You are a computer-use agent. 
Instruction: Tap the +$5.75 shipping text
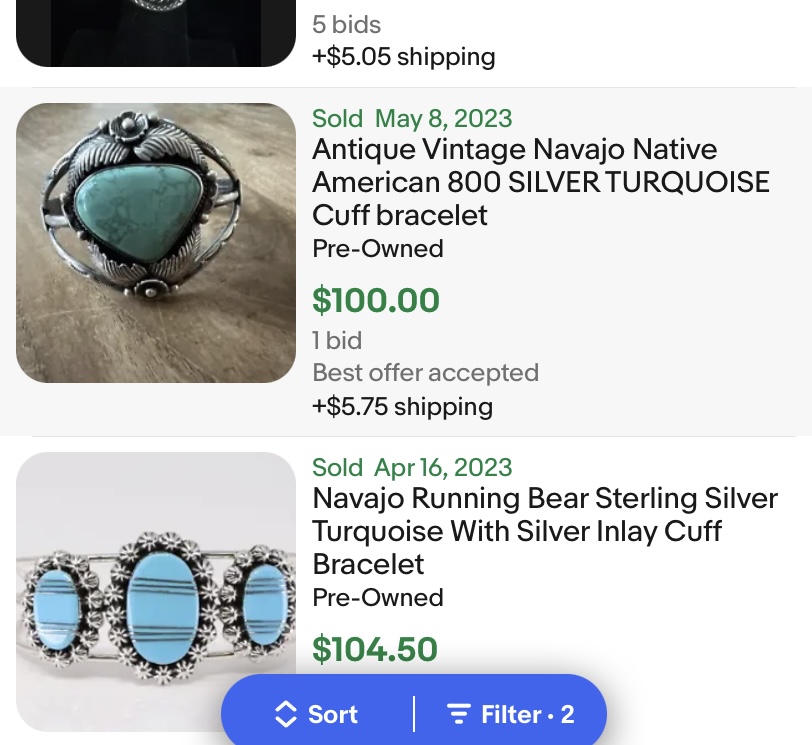[402, 407]
